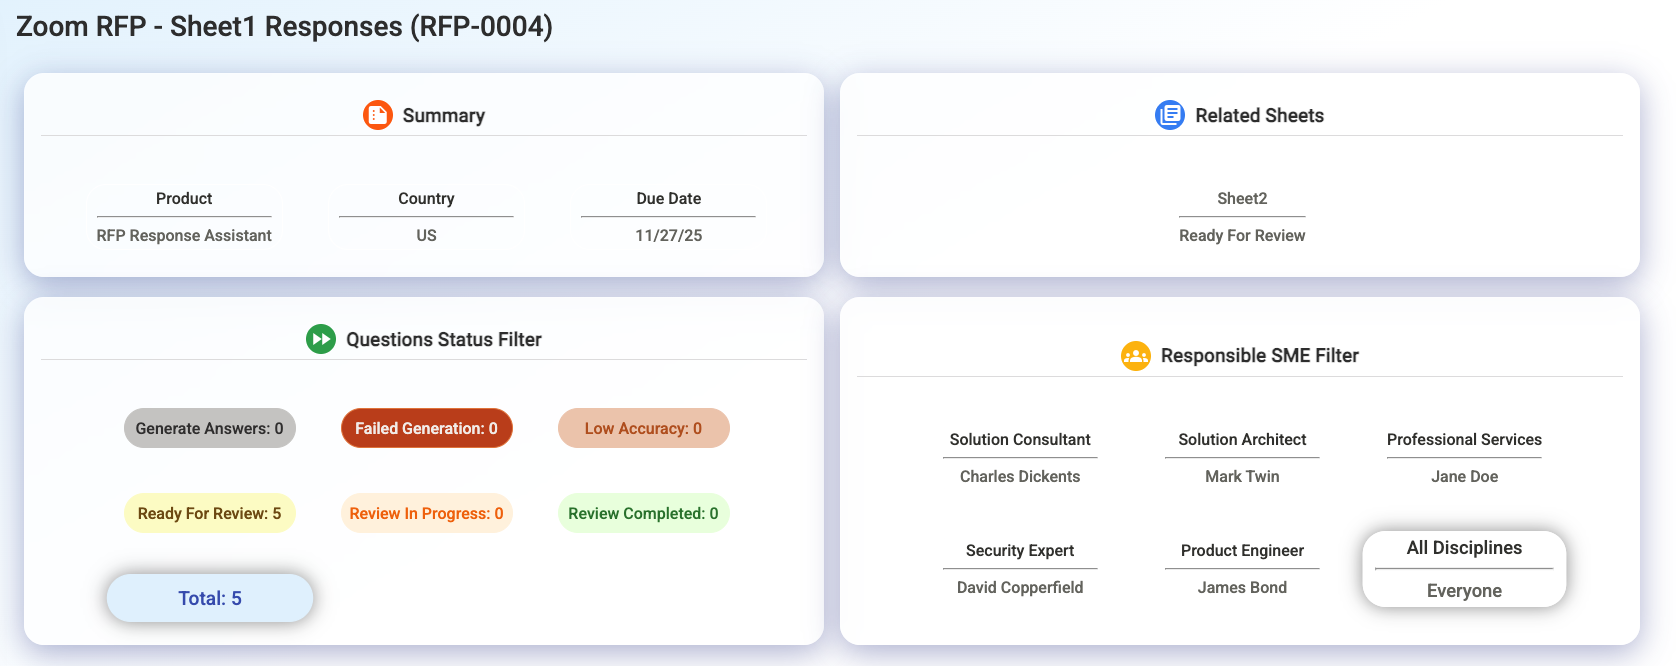Click the green Questions Status Filter icon
Viewport: 1676px width, 666px height.
[321, 339]
